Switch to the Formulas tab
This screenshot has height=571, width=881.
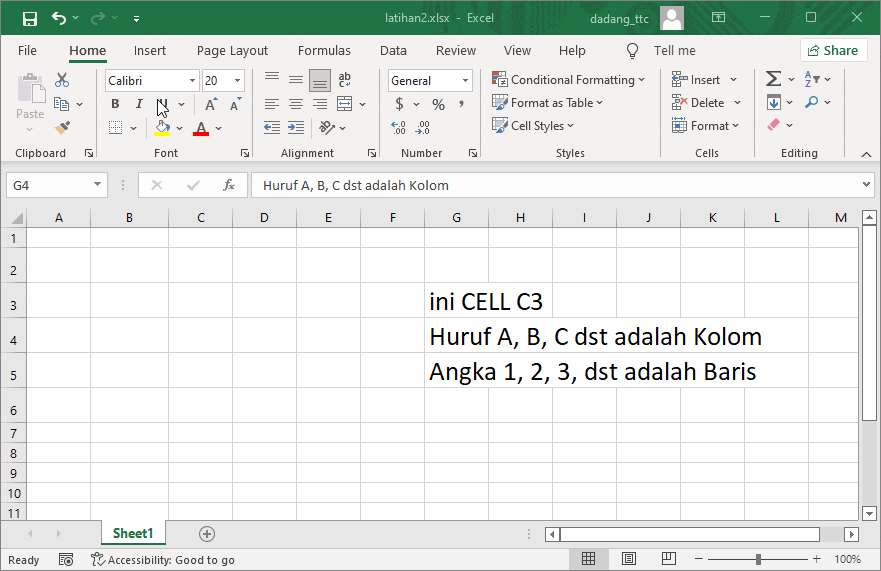(x=324, y=51)
